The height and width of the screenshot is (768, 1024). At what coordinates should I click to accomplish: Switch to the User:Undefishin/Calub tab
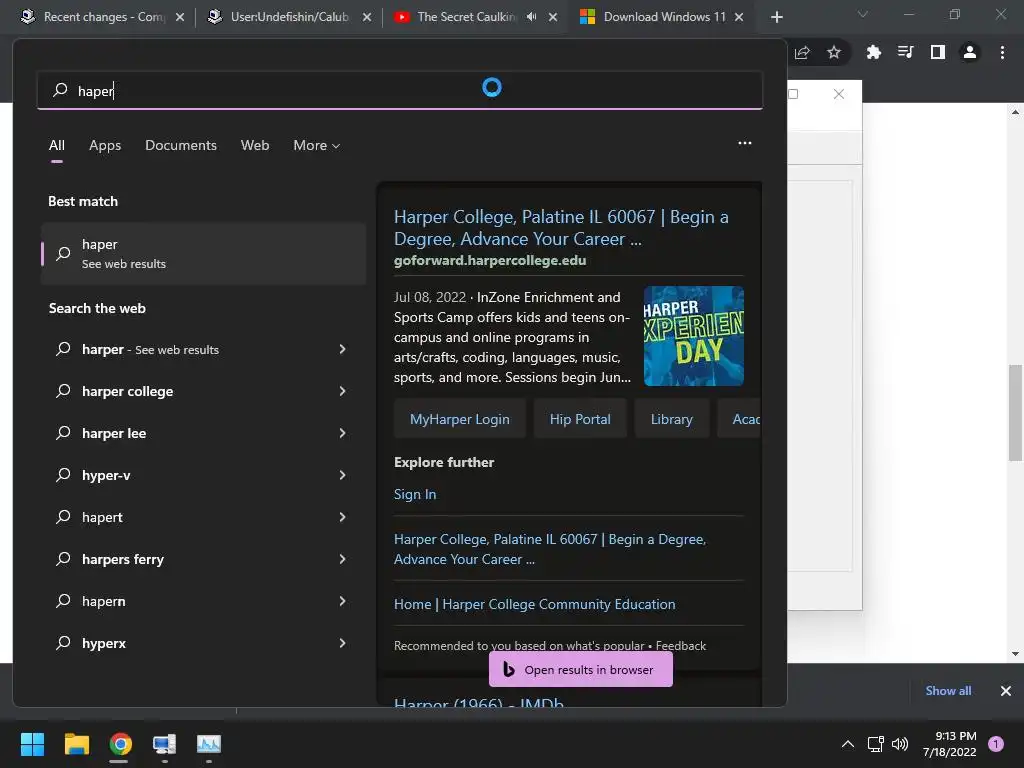(290, 17)
